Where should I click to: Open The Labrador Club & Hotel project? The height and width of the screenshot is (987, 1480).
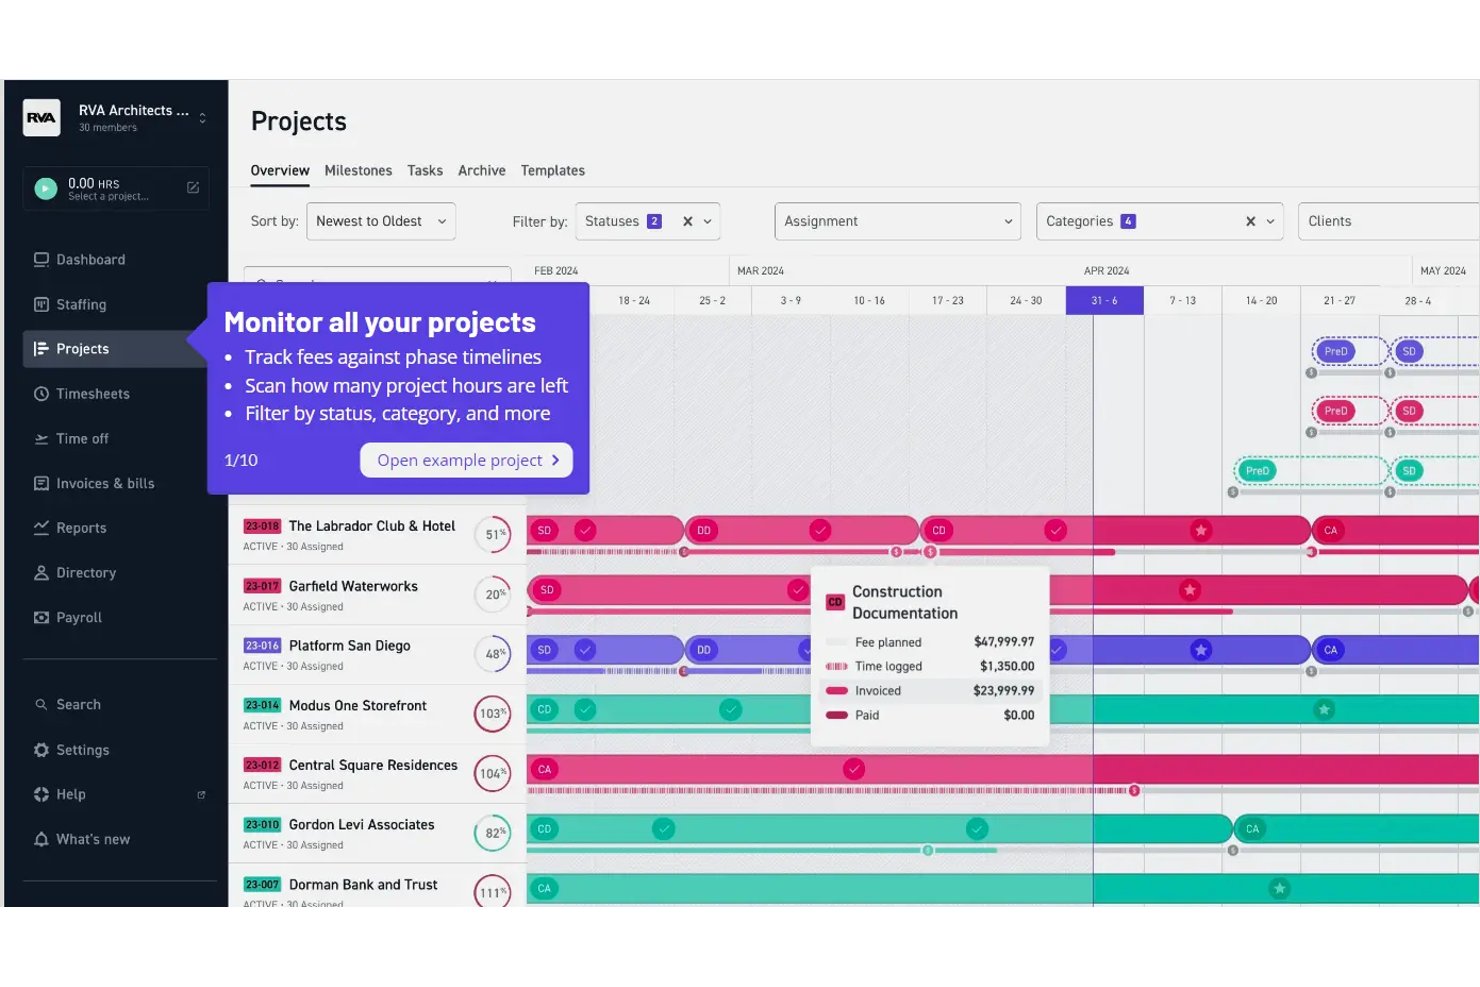click(372, 526)
